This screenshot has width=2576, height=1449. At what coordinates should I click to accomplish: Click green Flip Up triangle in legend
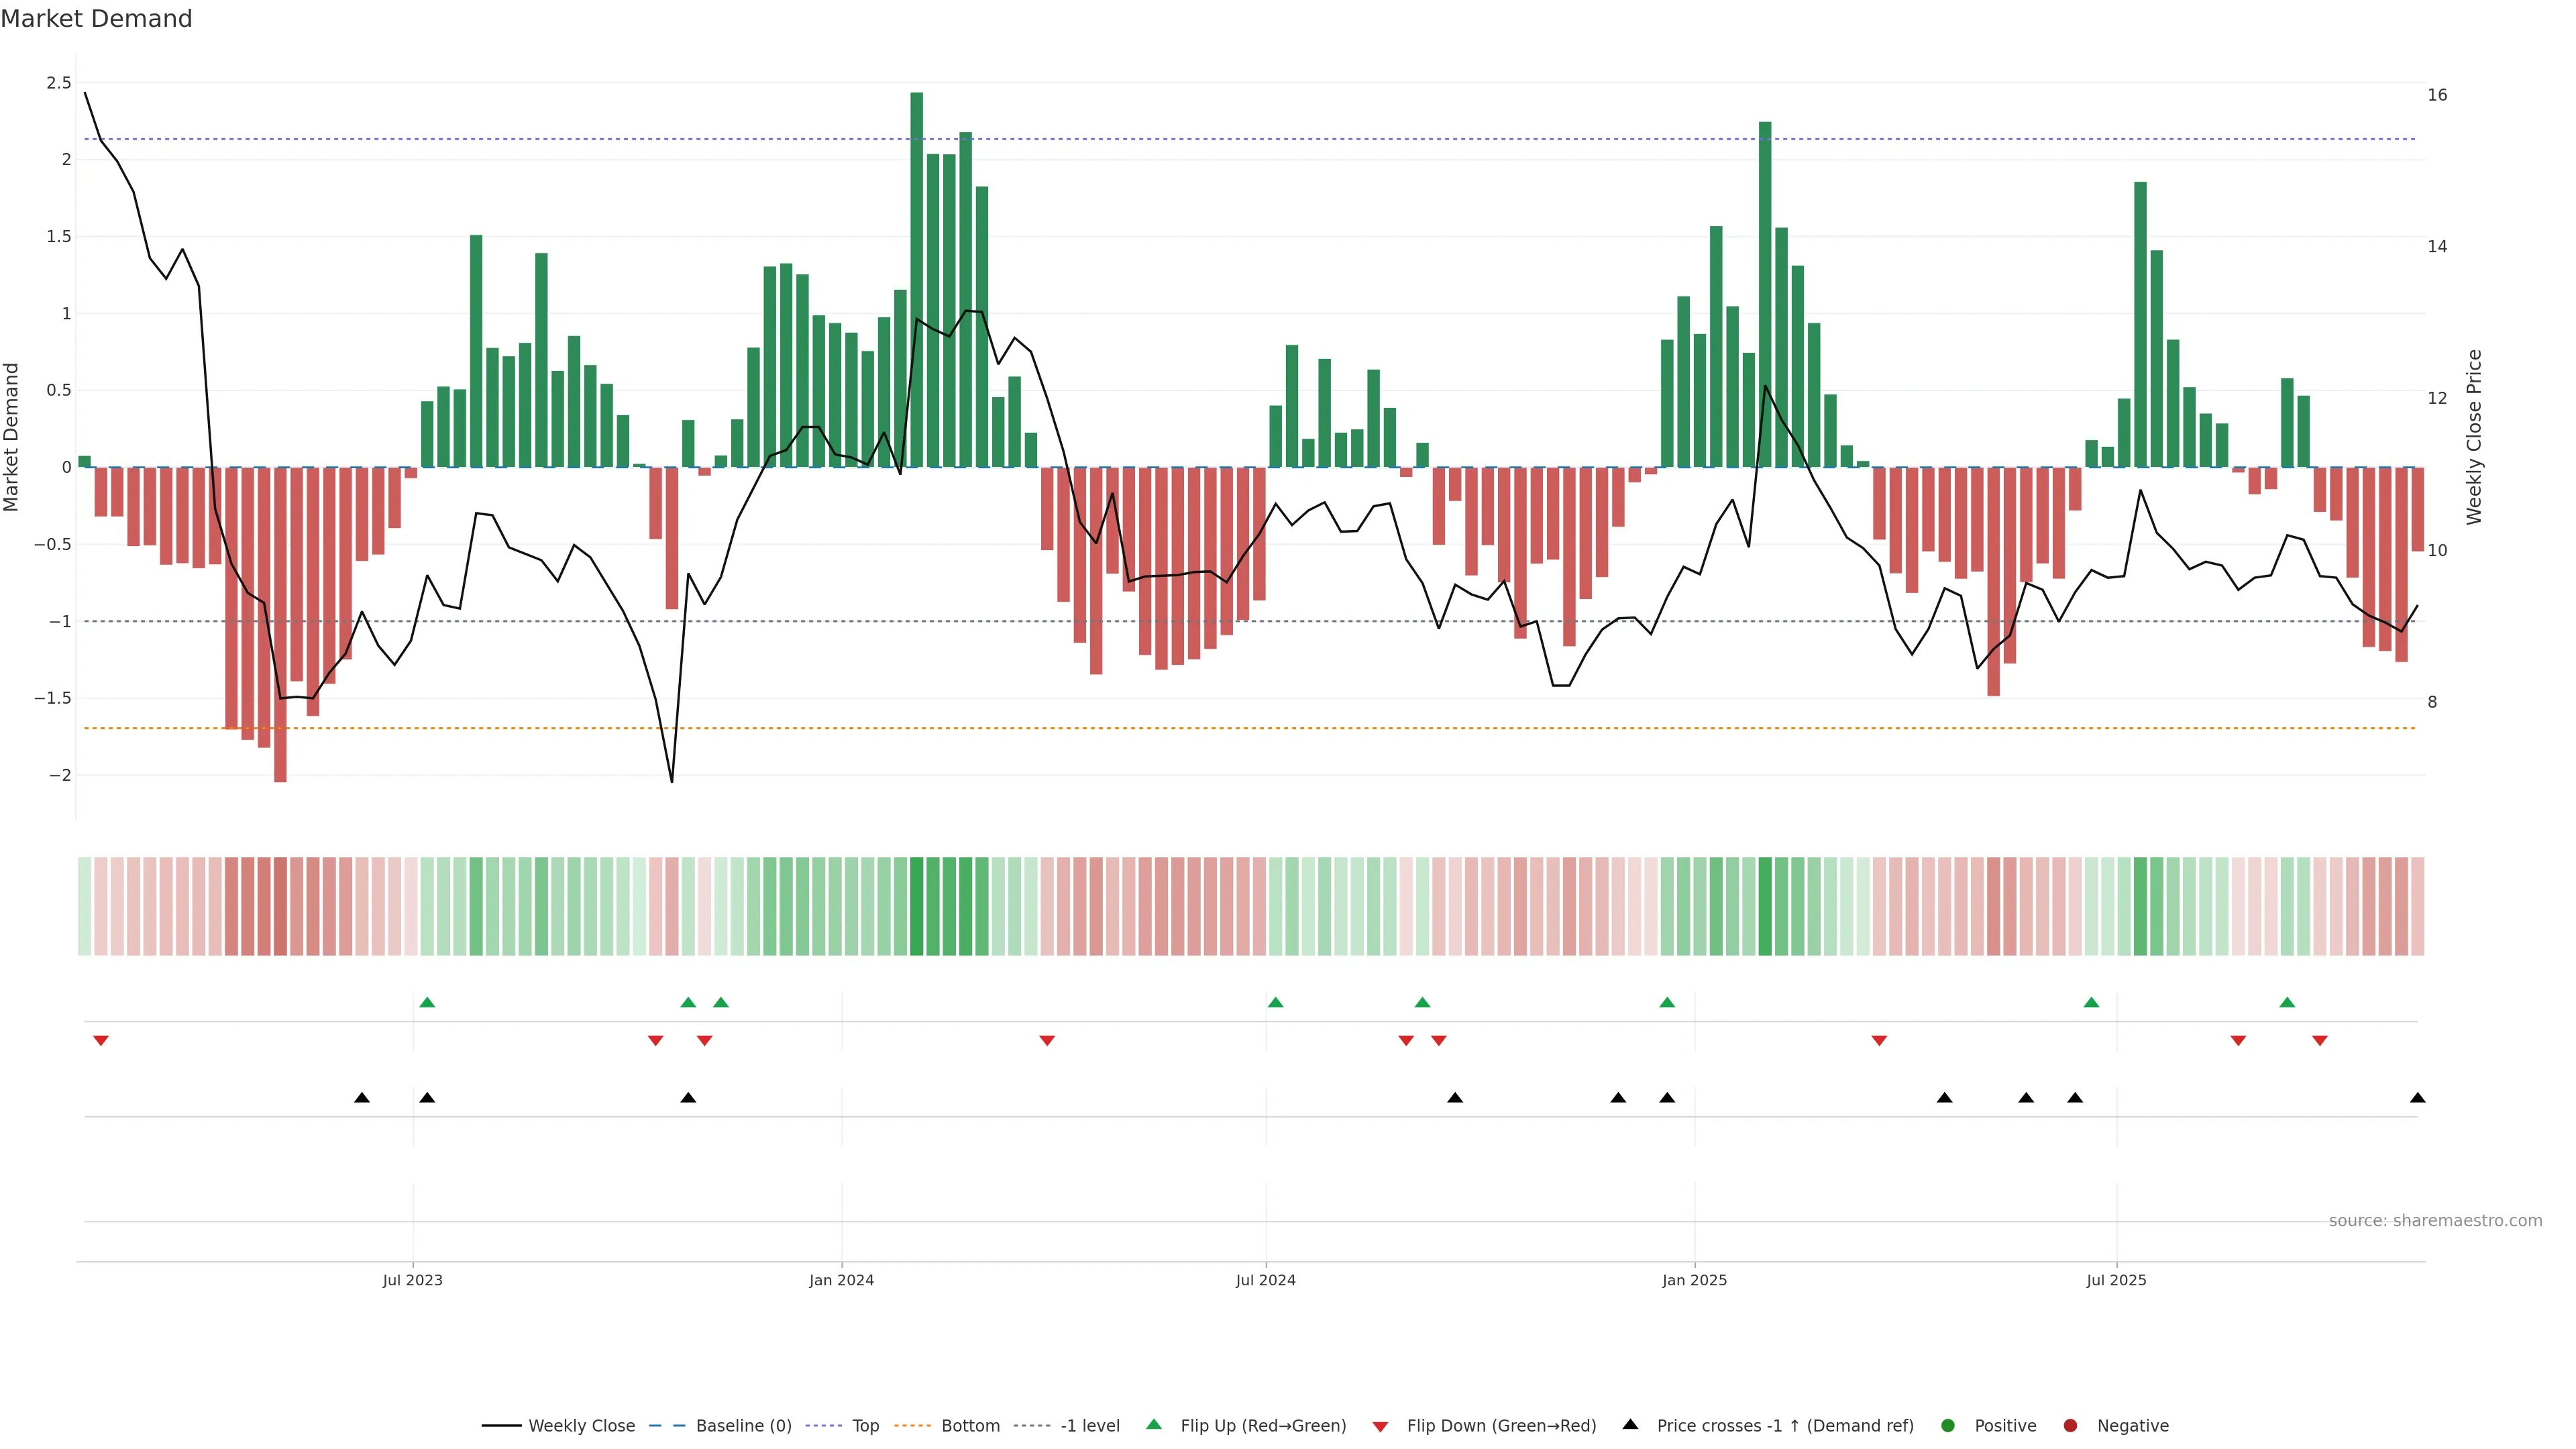tap(1154, 1424)
